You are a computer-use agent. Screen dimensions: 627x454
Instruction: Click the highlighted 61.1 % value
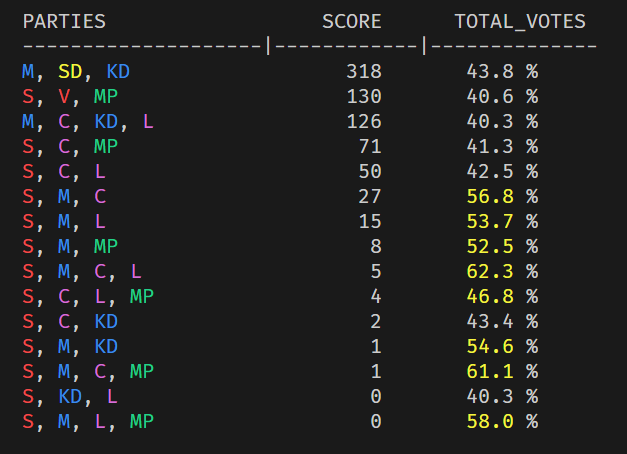(x=502, y=372)
